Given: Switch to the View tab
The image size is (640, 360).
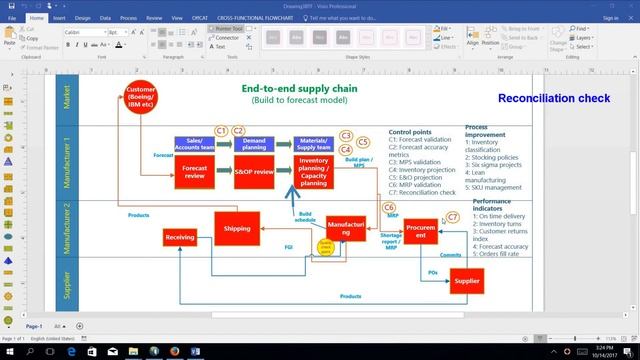Looking at the screenshot, I should [x=177, y=18].
